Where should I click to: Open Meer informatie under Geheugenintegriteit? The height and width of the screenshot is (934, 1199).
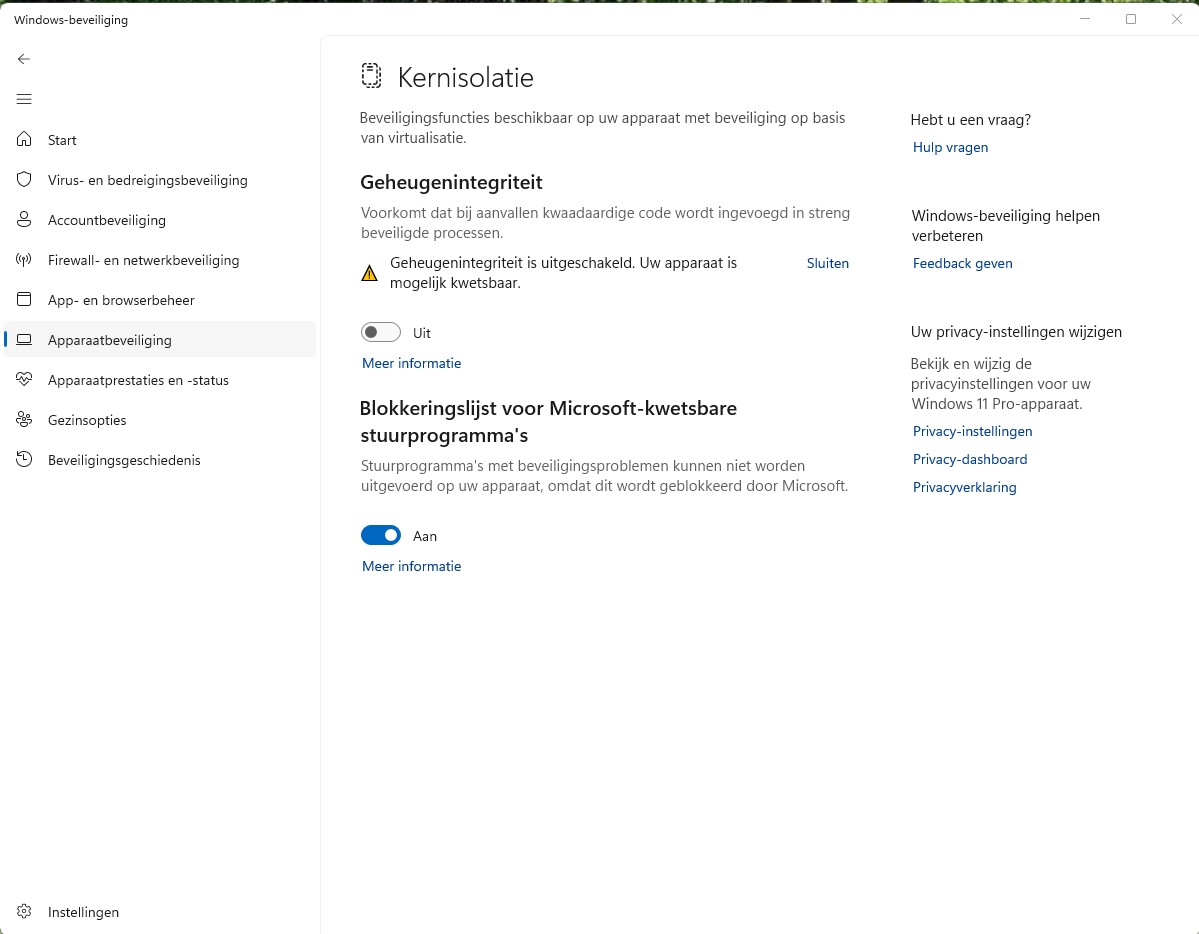(411, 363)
